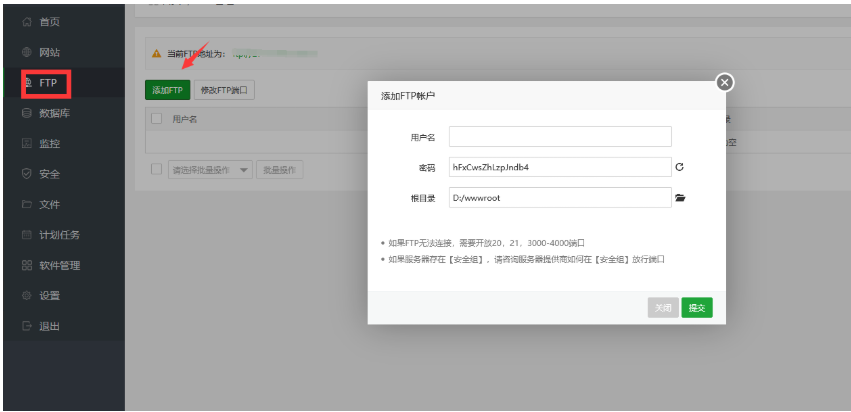Click the globe icon beside 网站
The image size is (851, 412).
pos(27,52)
